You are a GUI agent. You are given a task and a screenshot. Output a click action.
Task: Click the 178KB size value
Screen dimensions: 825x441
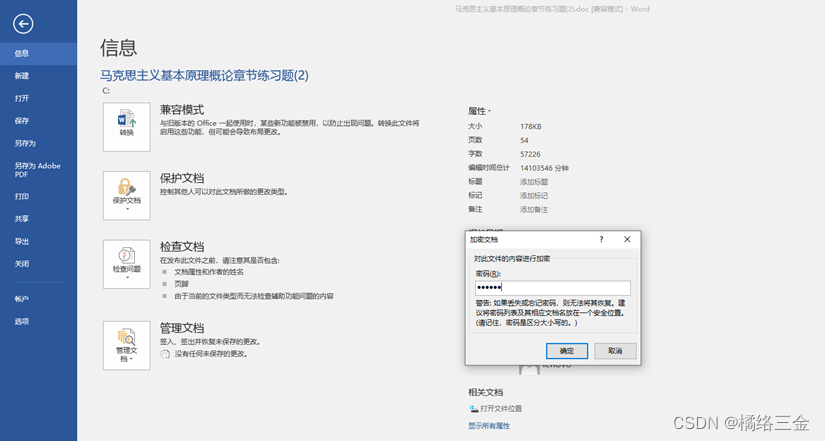530,126
